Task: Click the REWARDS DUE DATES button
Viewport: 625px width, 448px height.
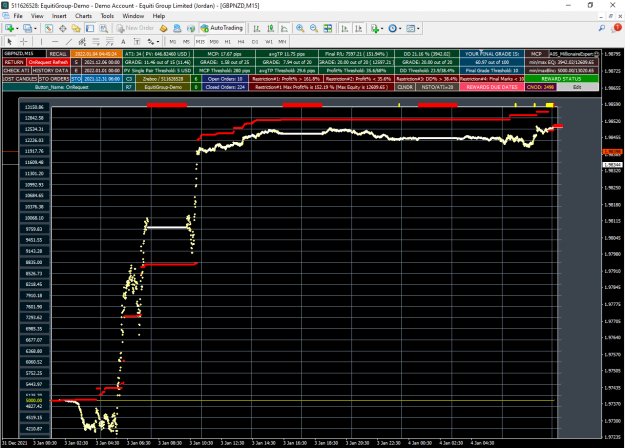Action: [492, 87]
